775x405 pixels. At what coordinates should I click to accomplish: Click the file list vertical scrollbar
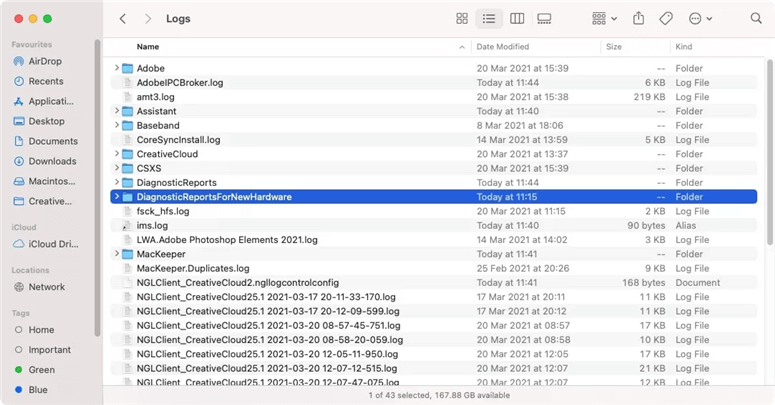click(x=770, y=151)
